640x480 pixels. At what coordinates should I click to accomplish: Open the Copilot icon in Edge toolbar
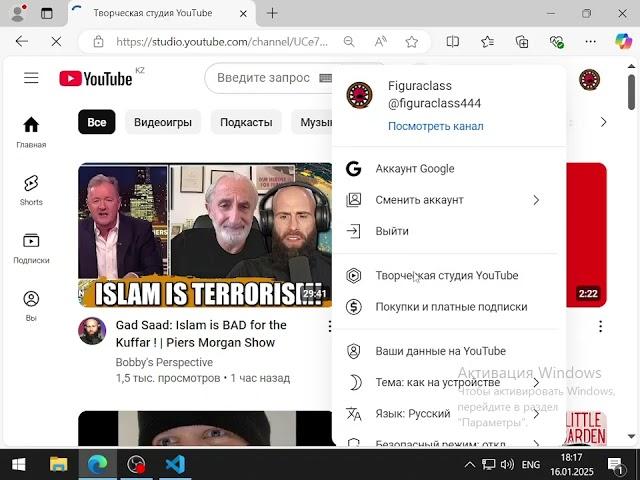click(623, 42)
